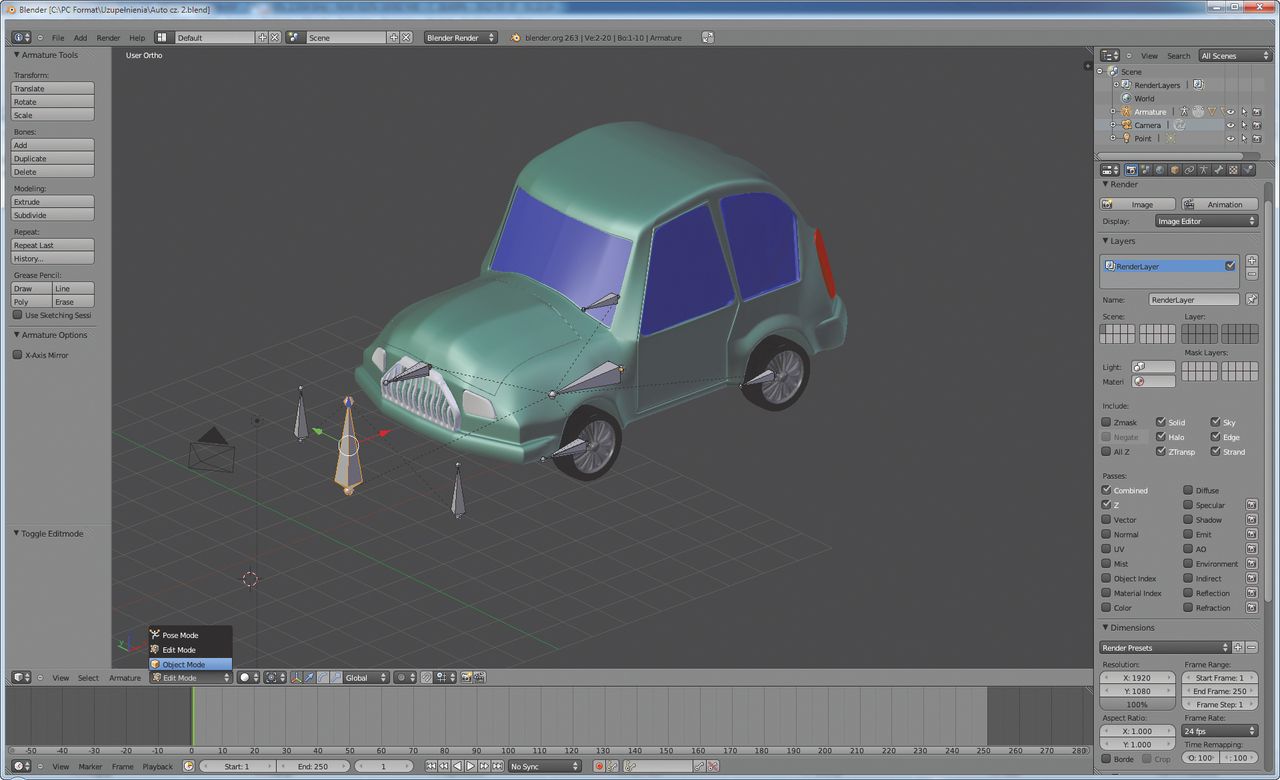Screen dimensions: 1280x780
Task: Open the Object properties tab (orange cube)
Action: (1175, 170)
